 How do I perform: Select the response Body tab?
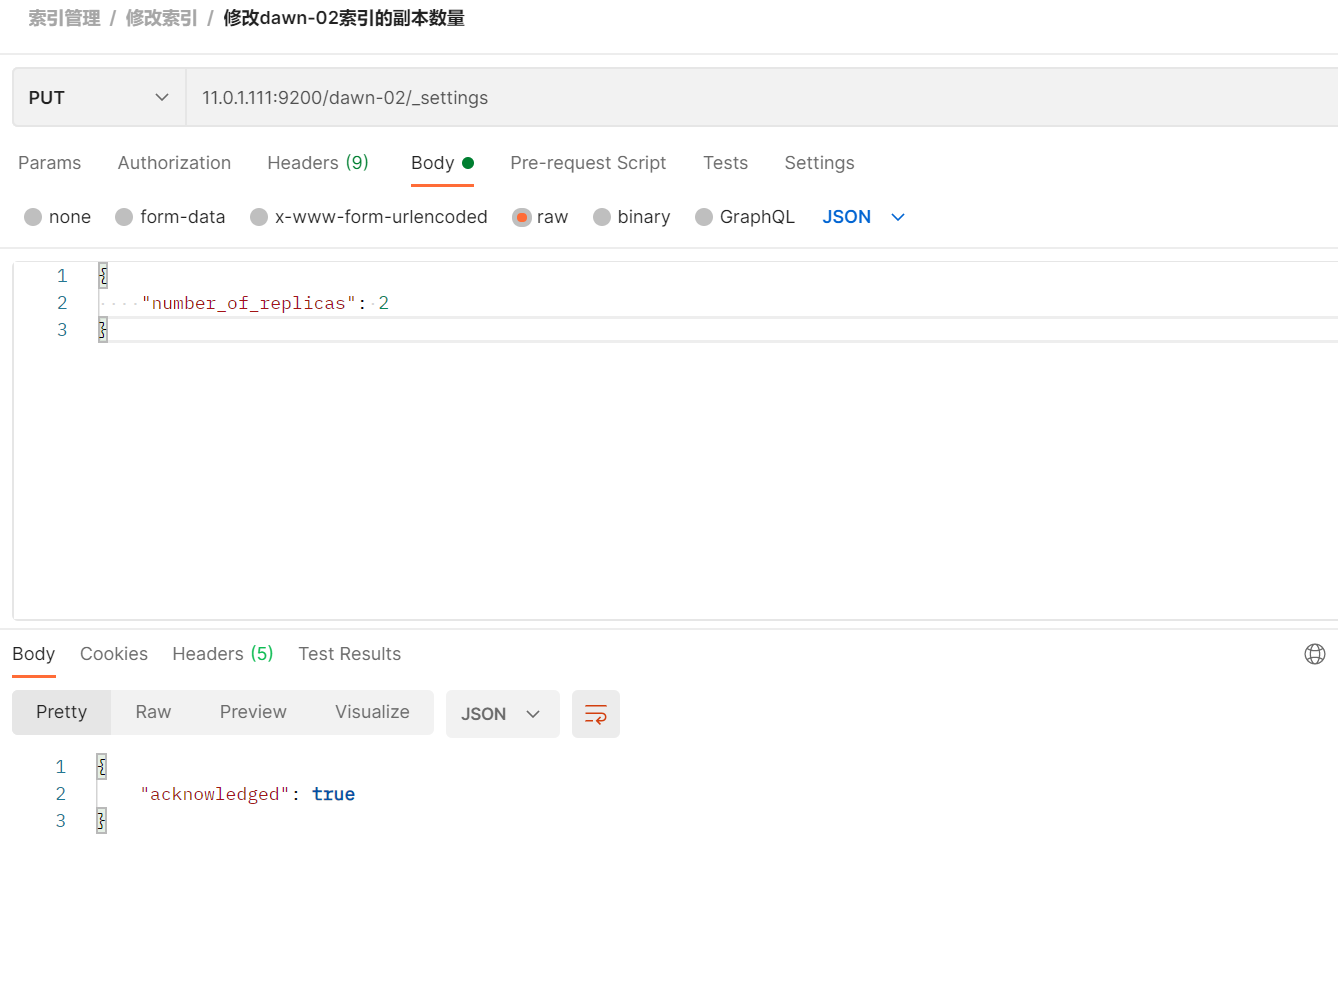(33, 654)
